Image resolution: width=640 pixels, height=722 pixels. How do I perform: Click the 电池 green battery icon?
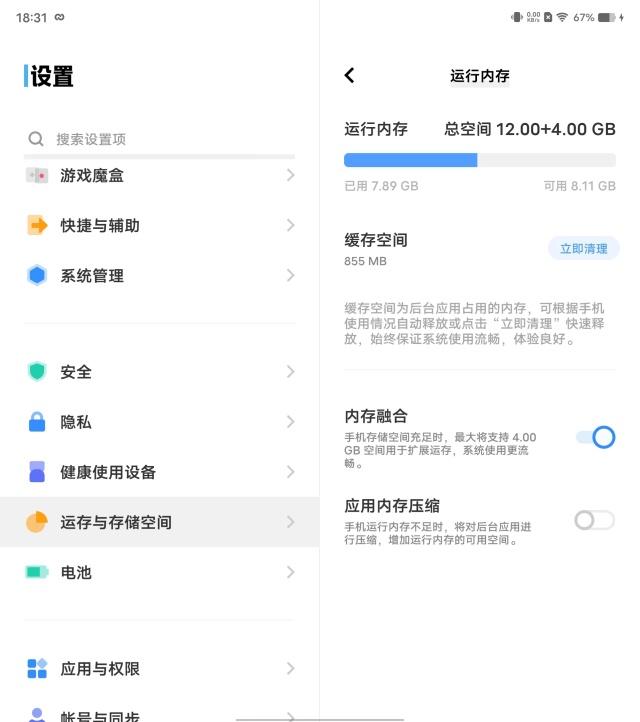tap(37, 572)
